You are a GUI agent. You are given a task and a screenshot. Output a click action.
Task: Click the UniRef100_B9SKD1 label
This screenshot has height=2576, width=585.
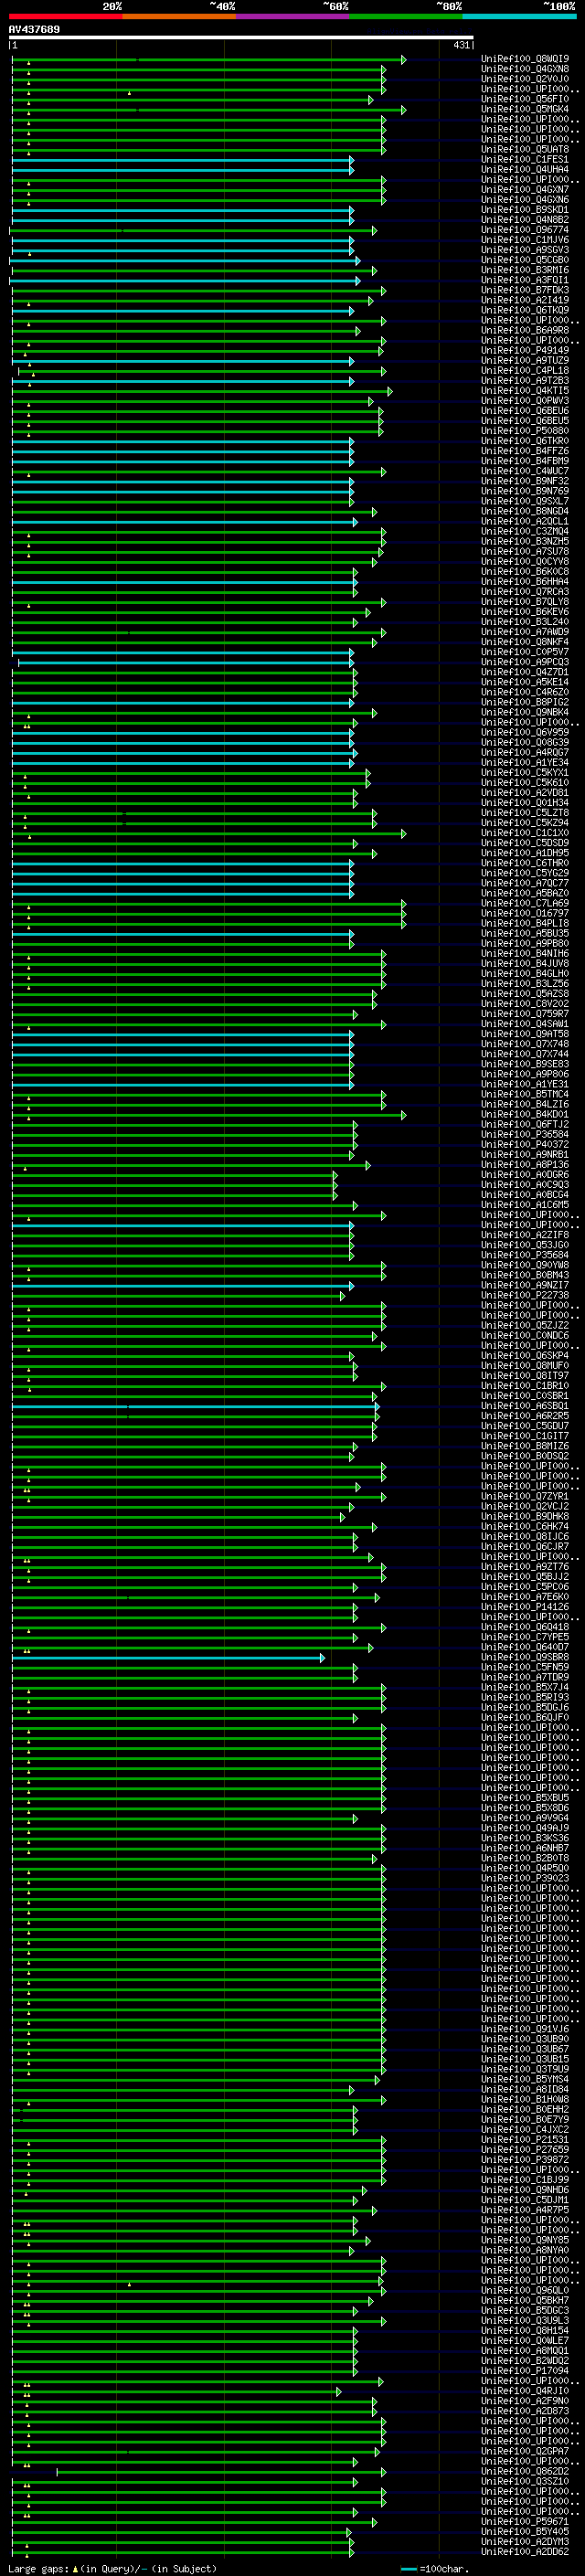coord(525,210)
